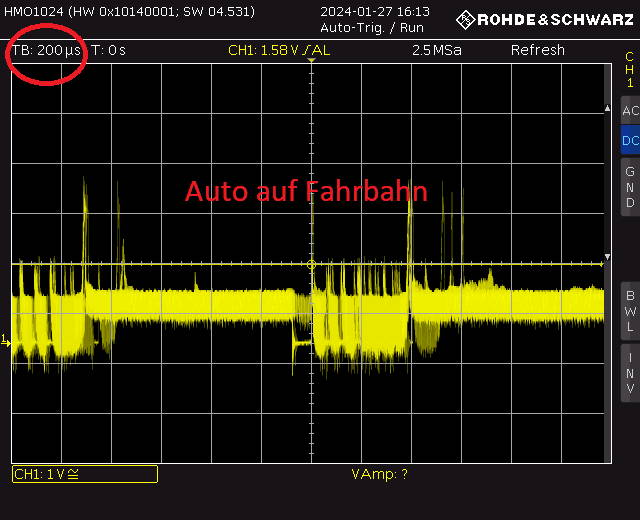
Task: Click the up arrow above trigger level indicator
Action: tap(607, 108)
